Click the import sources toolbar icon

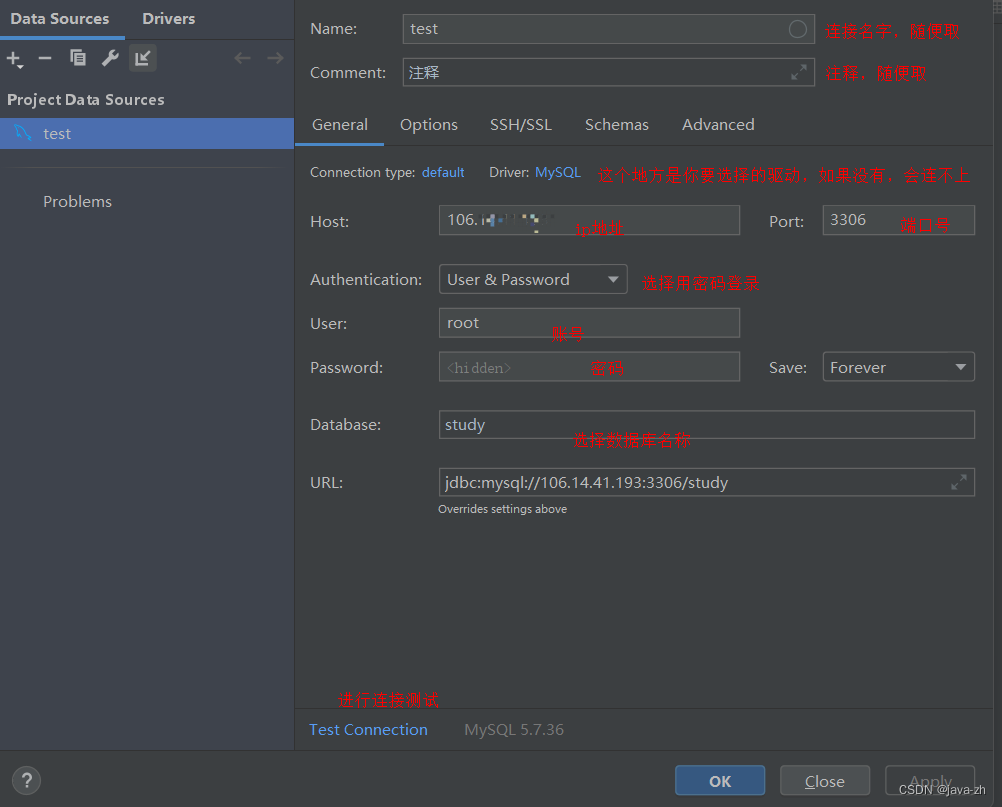point(142,58)
